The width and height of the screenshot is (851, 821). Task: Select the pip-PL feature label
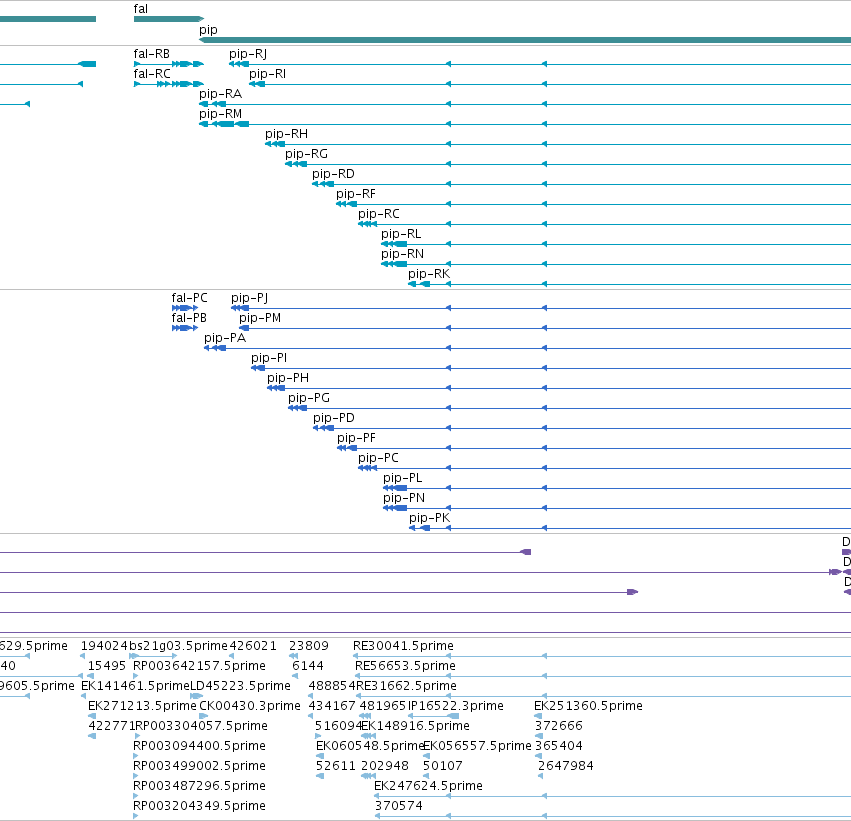(x=403, y=479)
